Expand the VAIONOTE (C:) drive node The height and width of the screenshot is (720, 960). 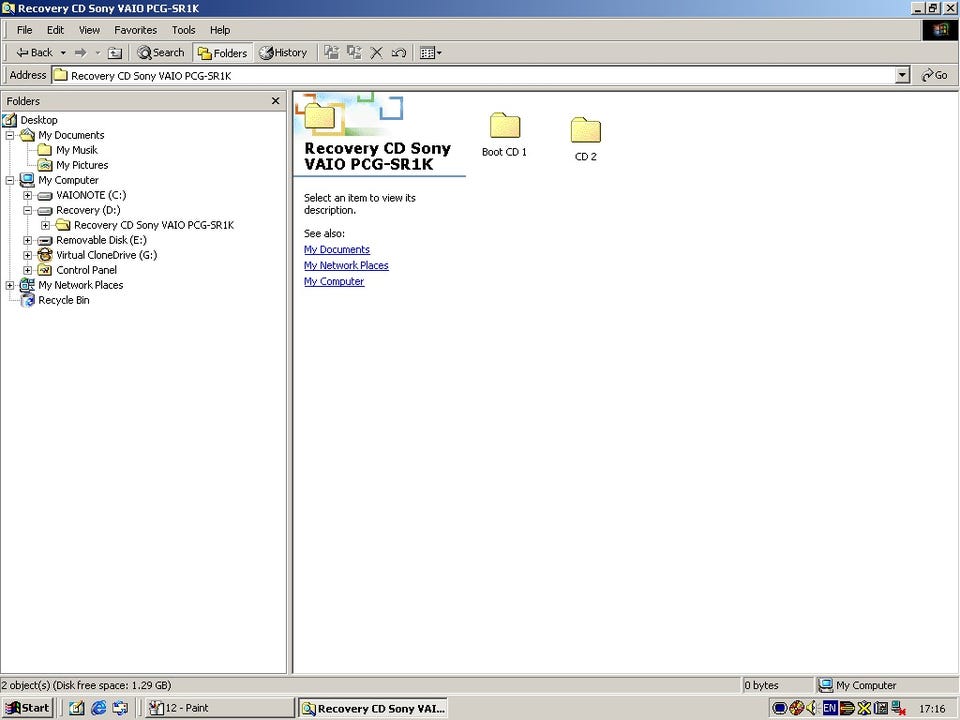28,195
